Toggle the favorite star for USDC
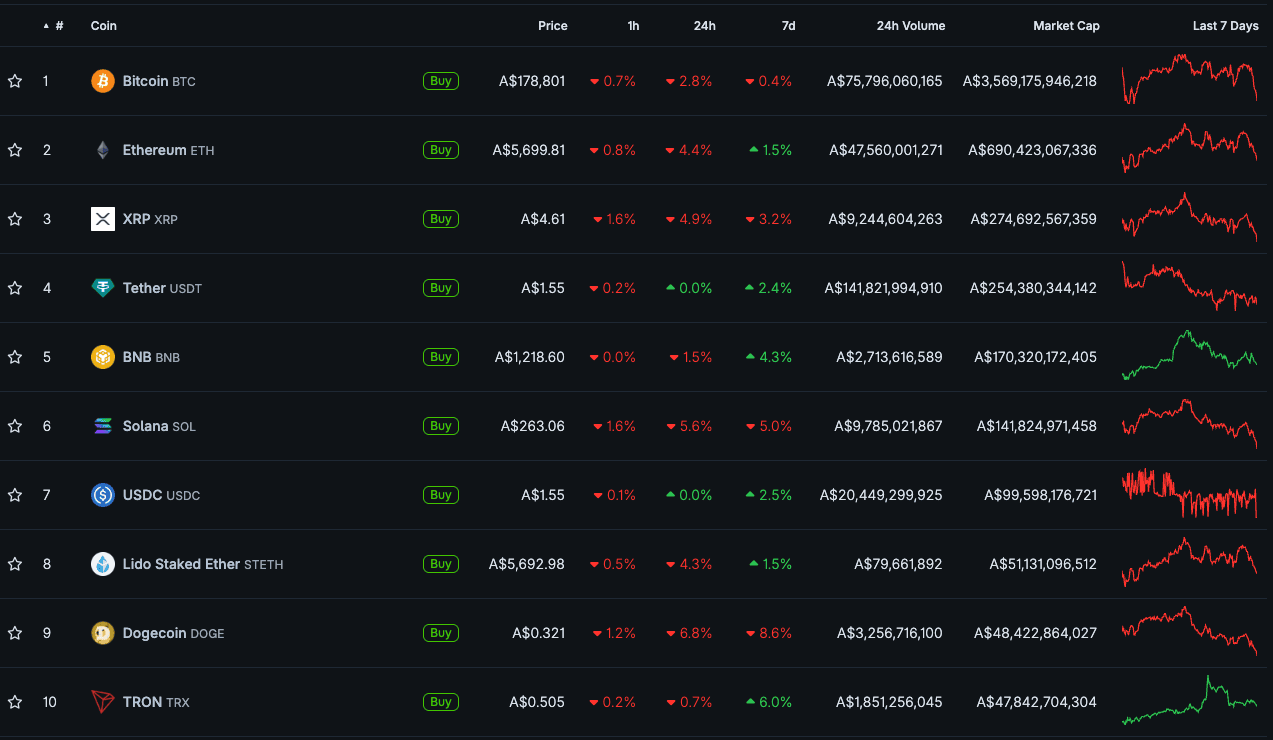This screenshot has width=1273, height=740. [x=15, y=495]
